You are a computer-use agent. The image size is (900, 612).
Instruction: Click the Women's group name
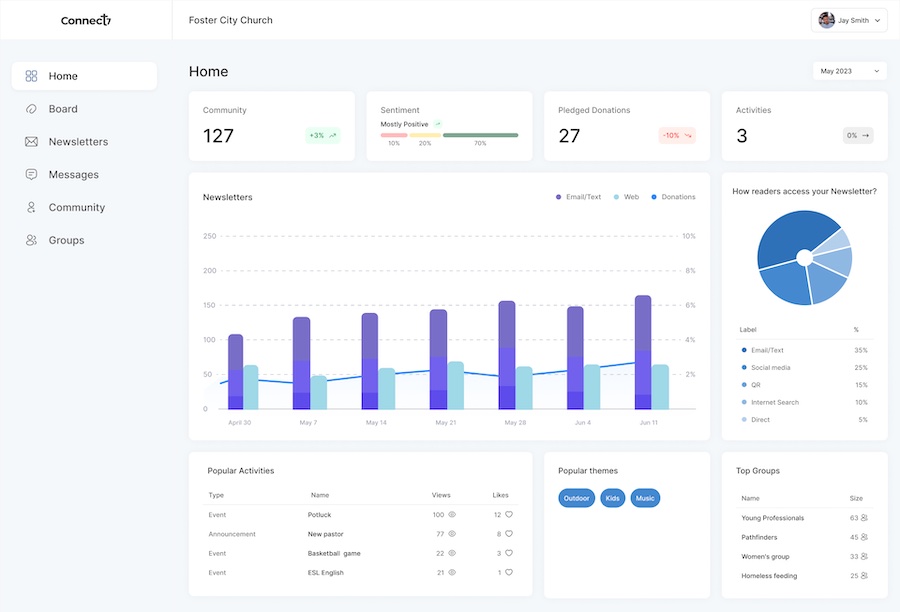point(765,556)
